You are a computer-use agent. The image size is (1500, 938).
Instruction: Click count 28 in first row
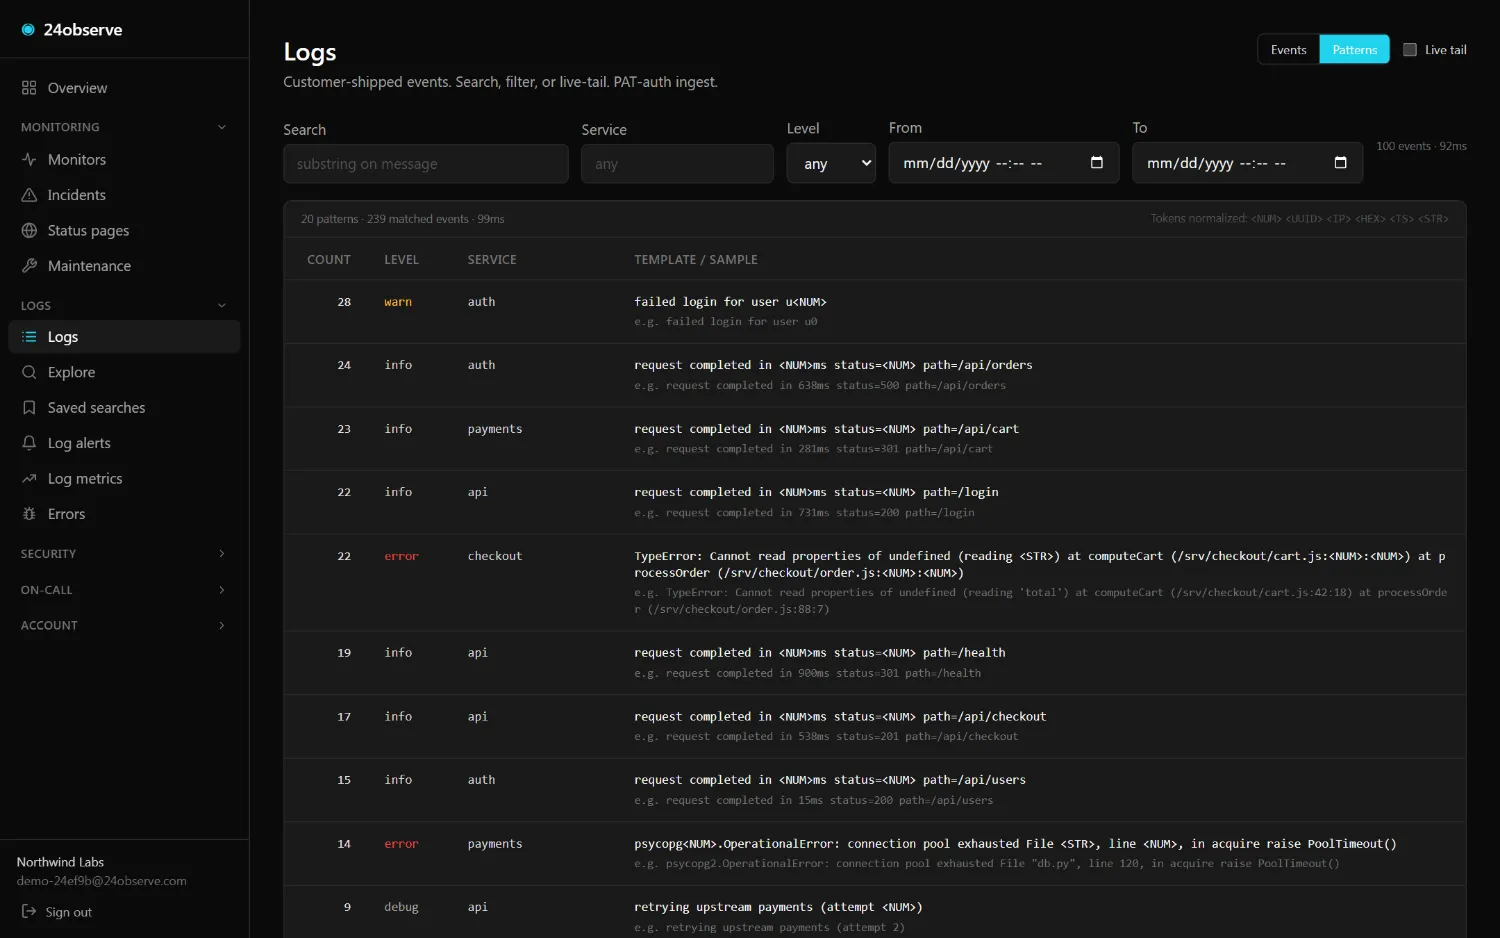coord(344,302)
